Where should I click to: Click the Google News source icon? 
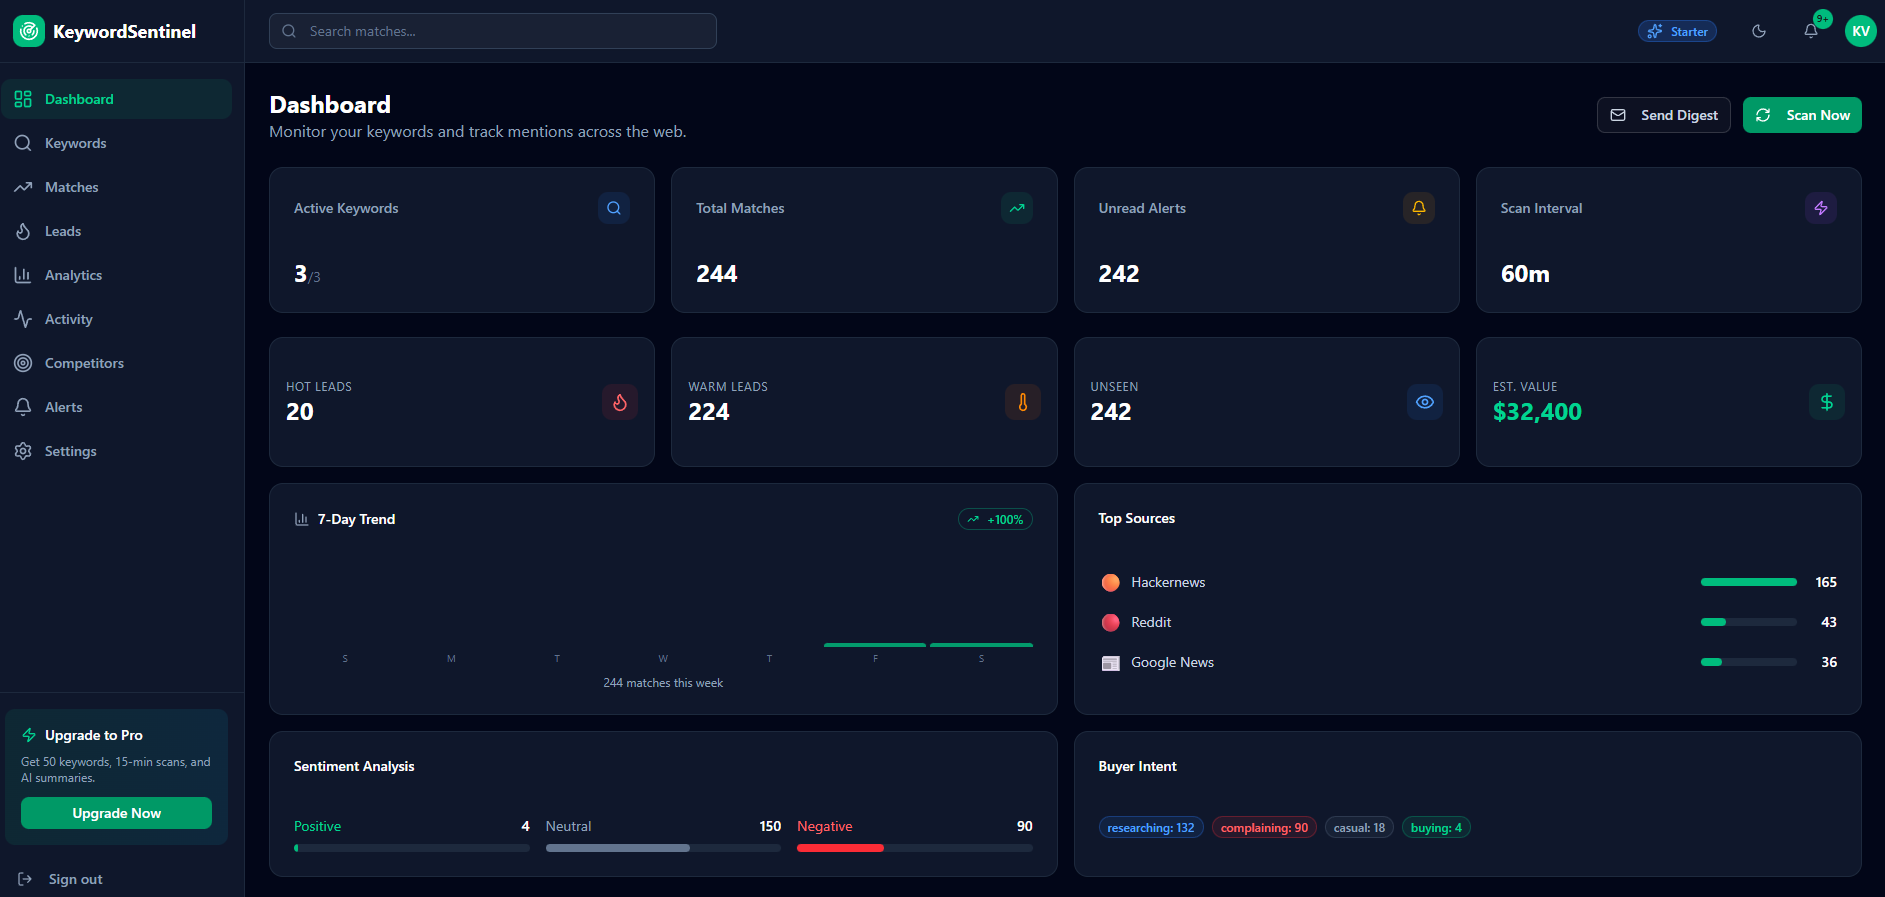1110,663
